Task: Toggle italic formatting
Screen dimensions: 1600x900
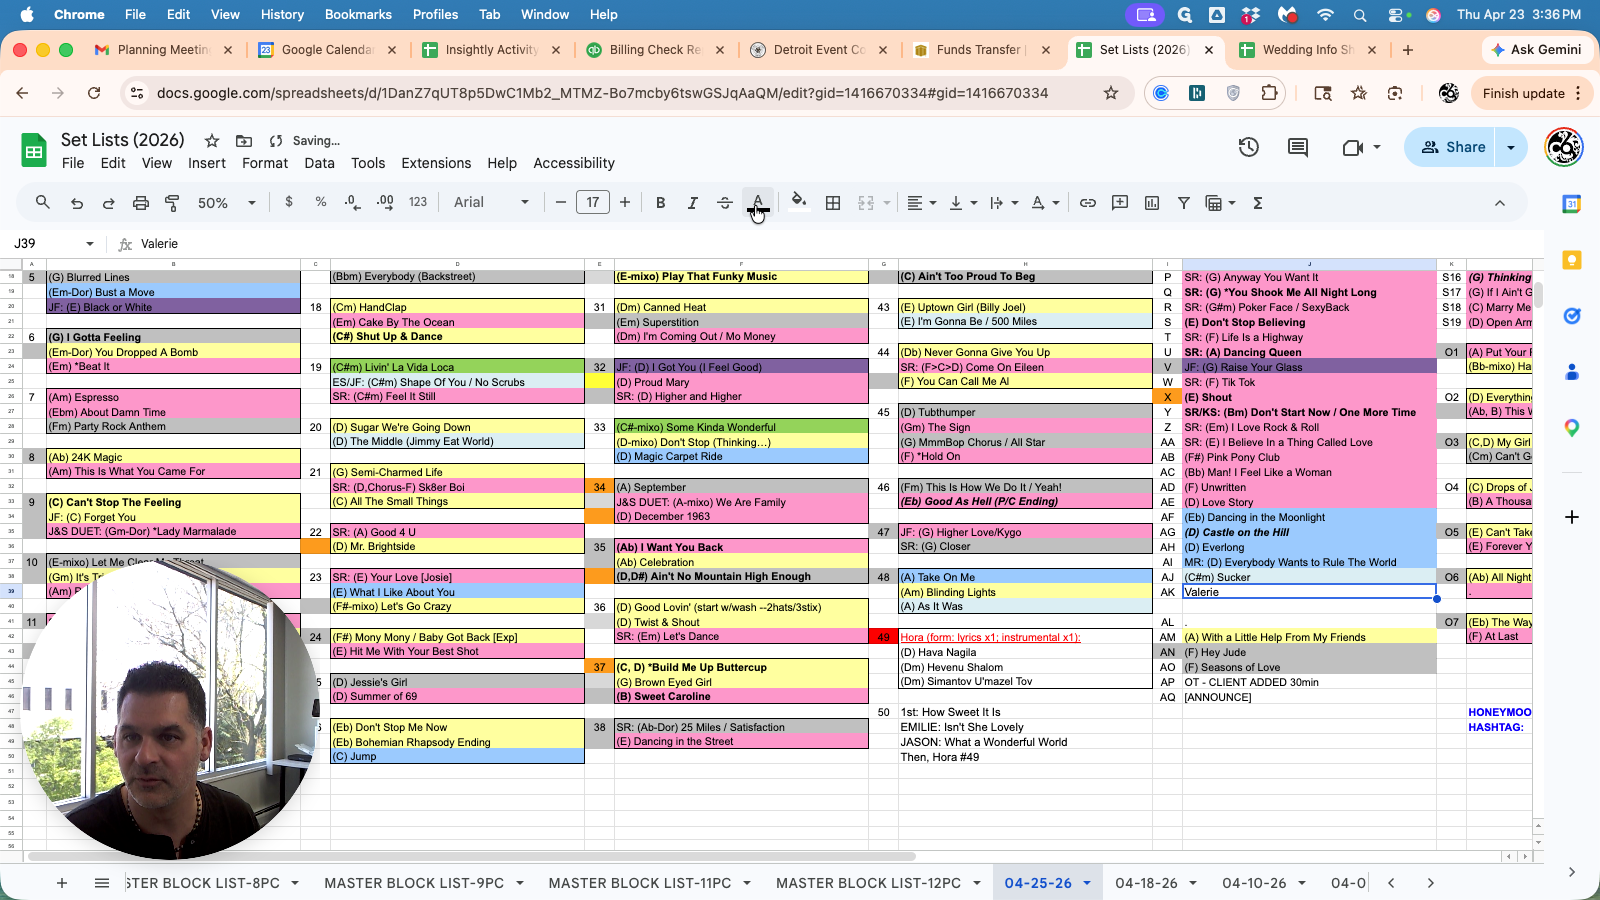Action: click(692, 203)
